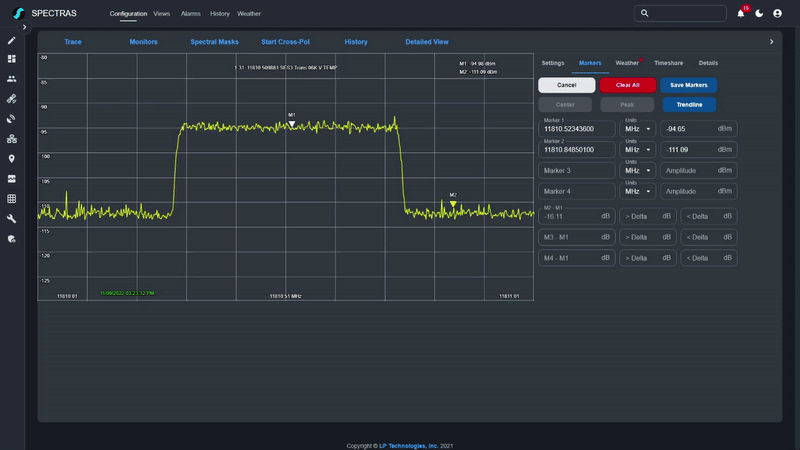Open the notifications bell icon

(x=741, y=13)
